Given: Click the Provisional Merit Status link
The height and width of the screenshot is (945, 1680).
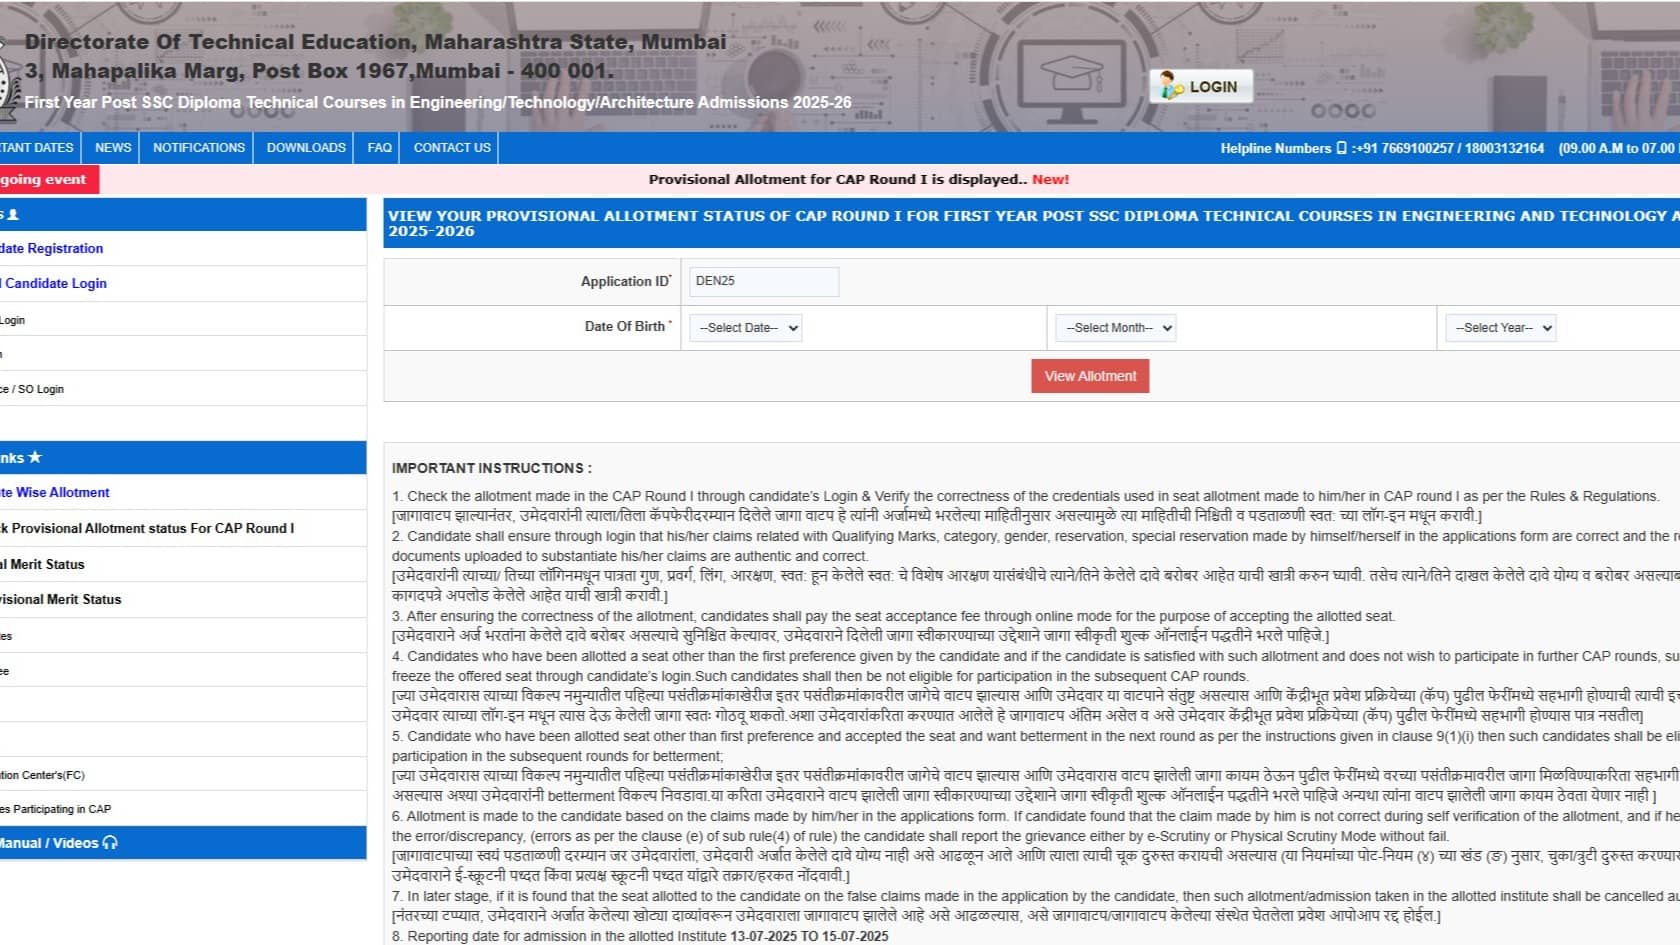Looking at the screenshot, I should pyautogui.click(x=60, y=599).
